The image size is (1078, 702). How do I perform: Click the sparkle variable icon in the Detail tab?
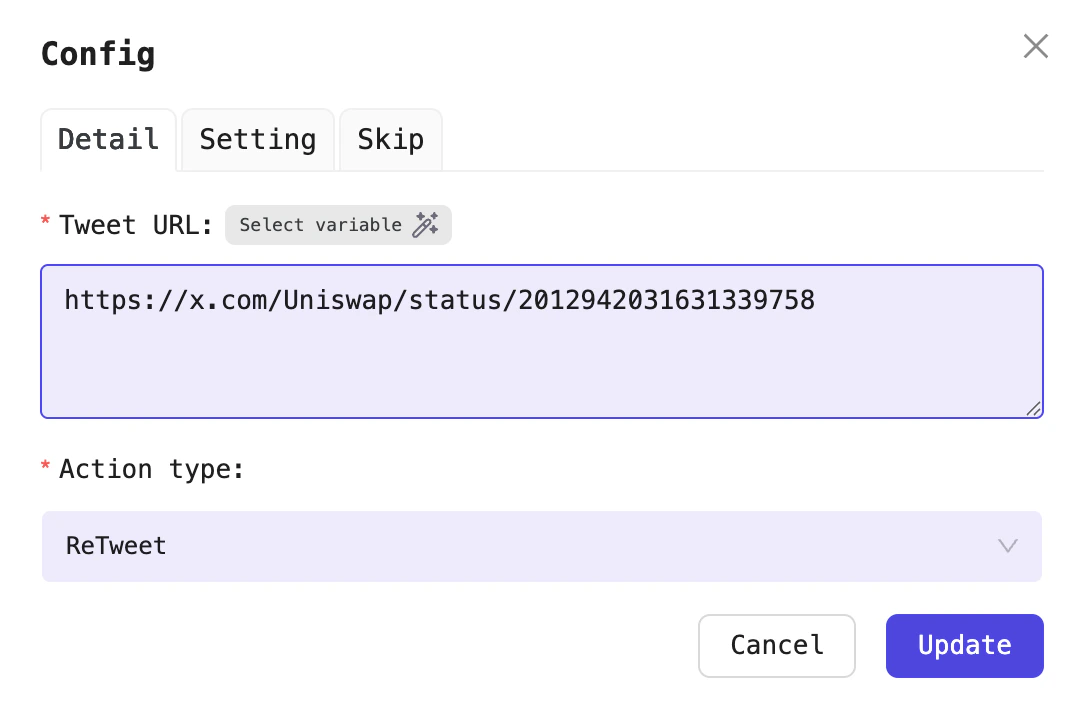[x=427, y=224]
